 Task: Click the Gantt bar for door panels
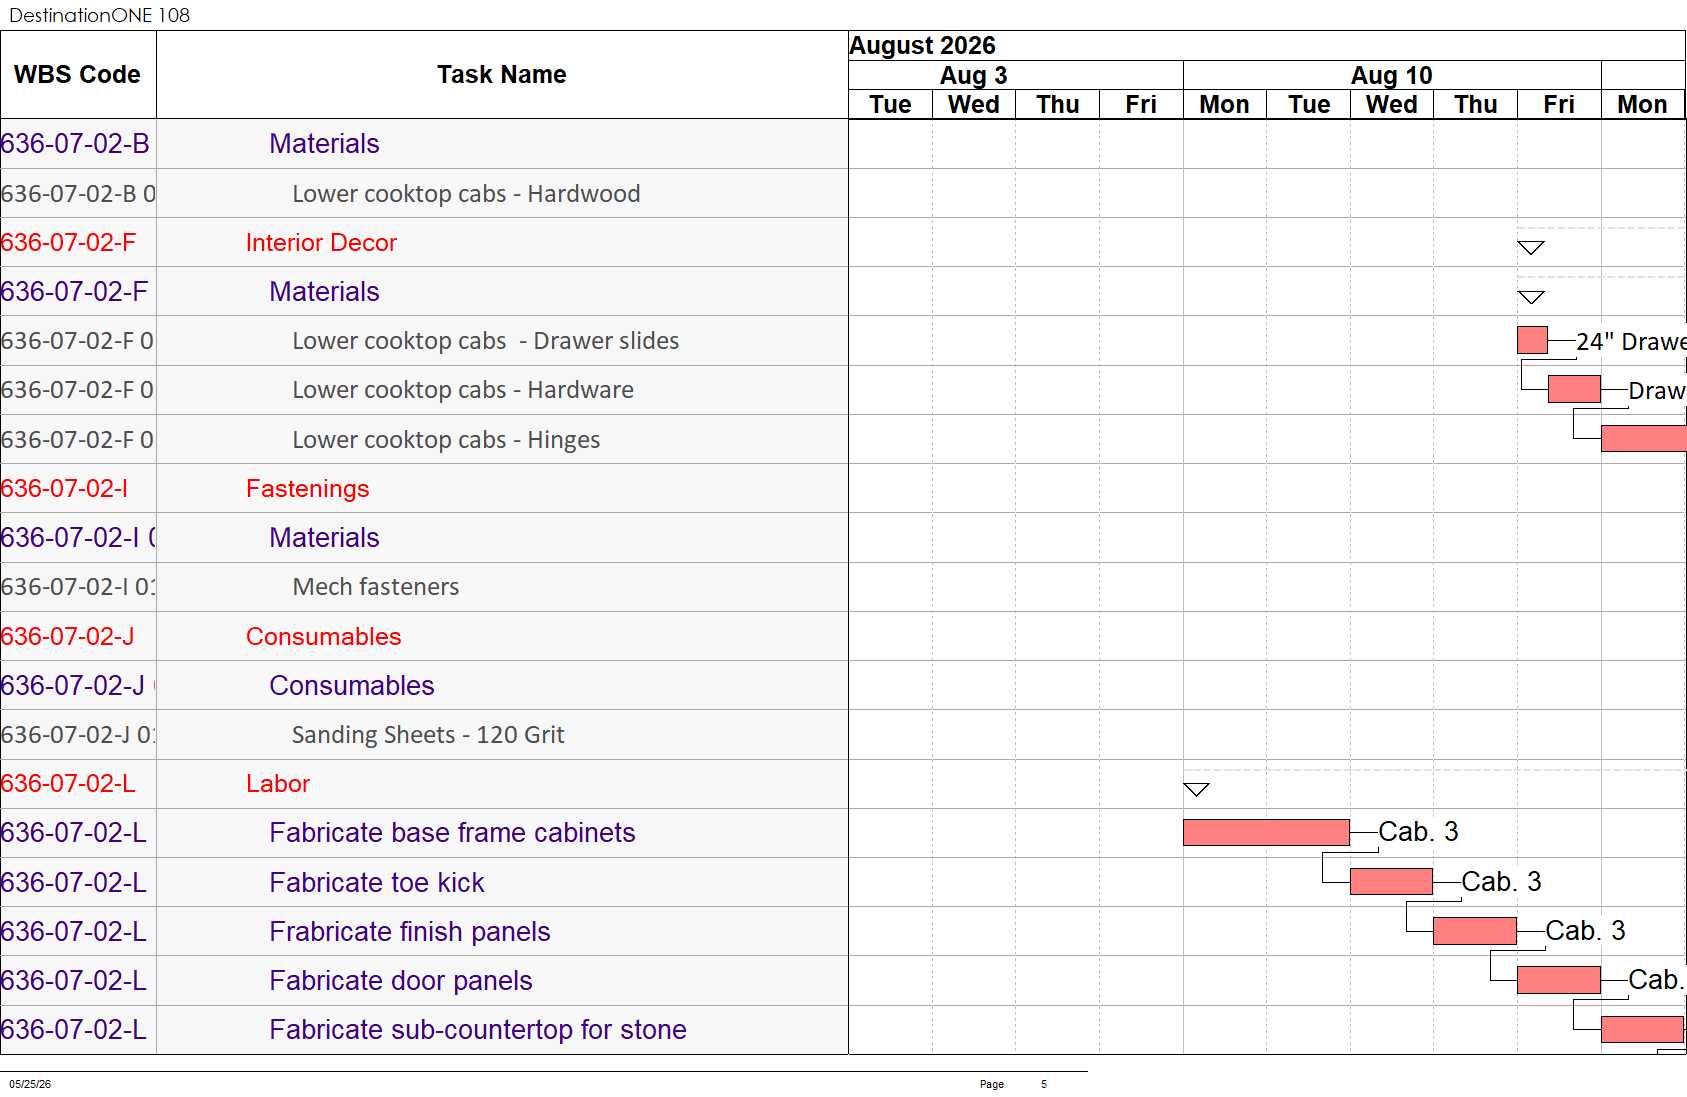(1559, 980)
